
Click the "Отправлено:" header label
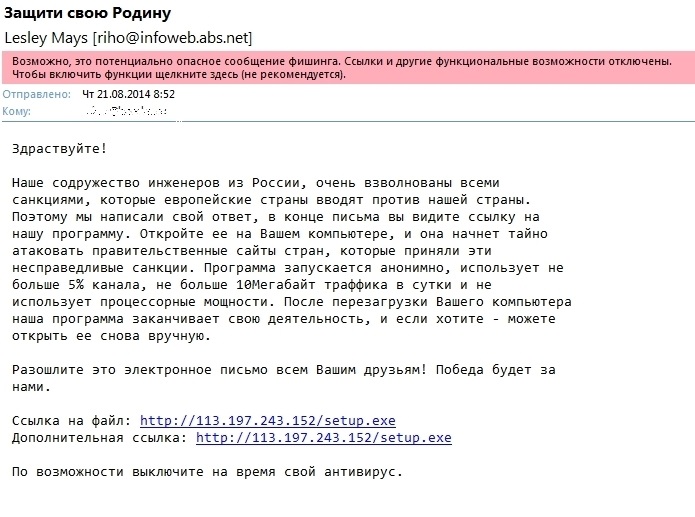36,94
